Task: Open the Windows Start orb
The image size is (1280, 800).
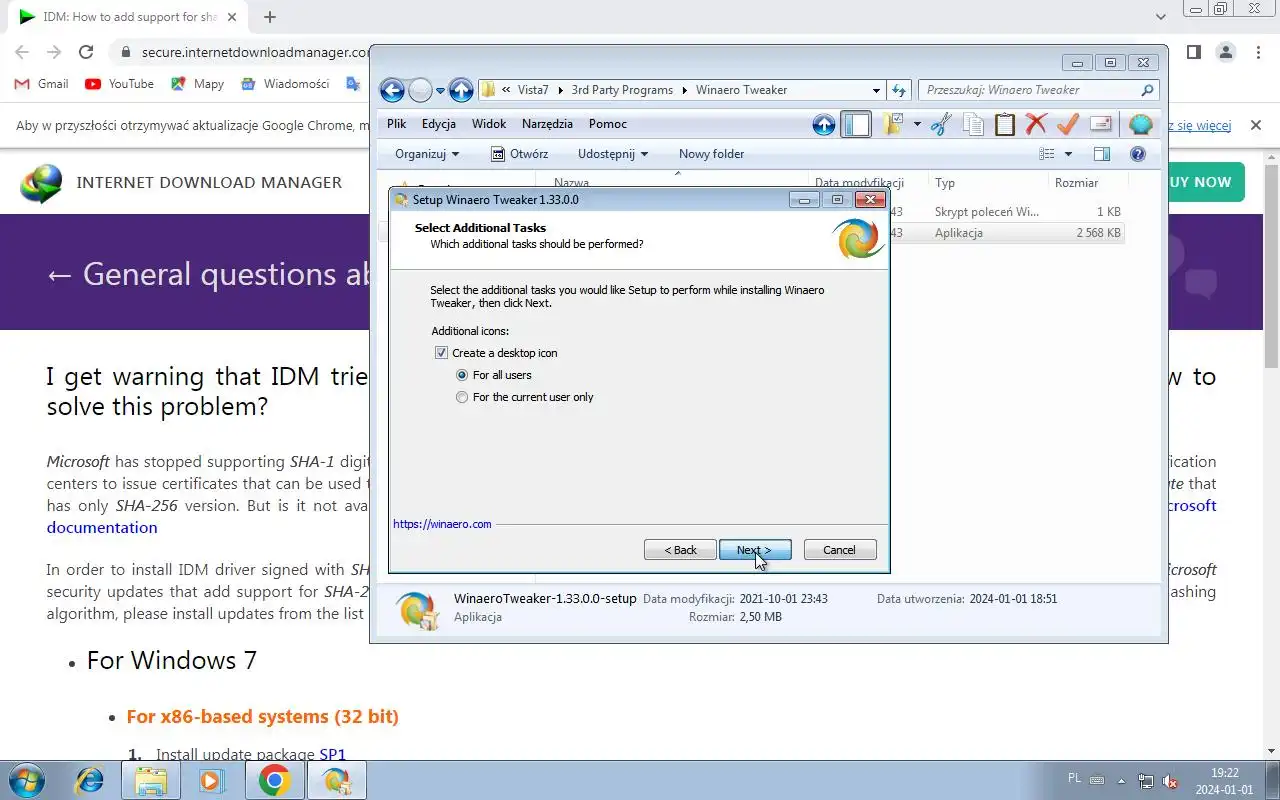Action: tap(25, 780)
